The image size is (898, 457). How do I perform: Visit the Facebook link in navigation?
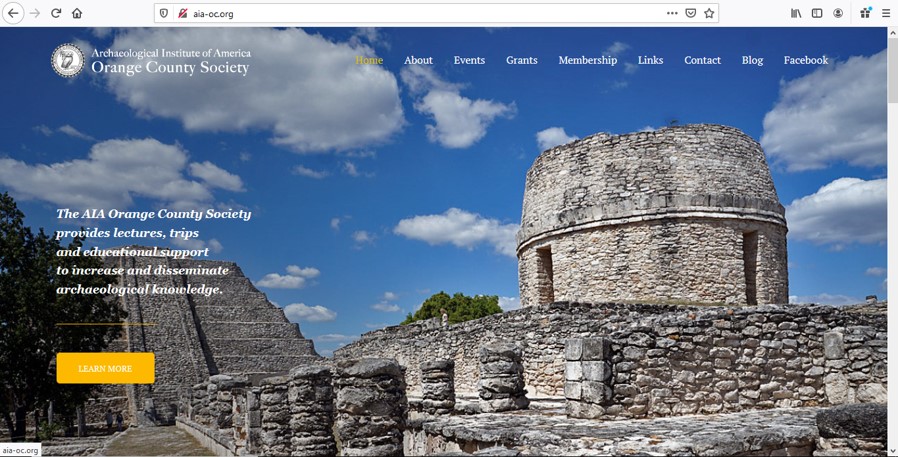805,60
